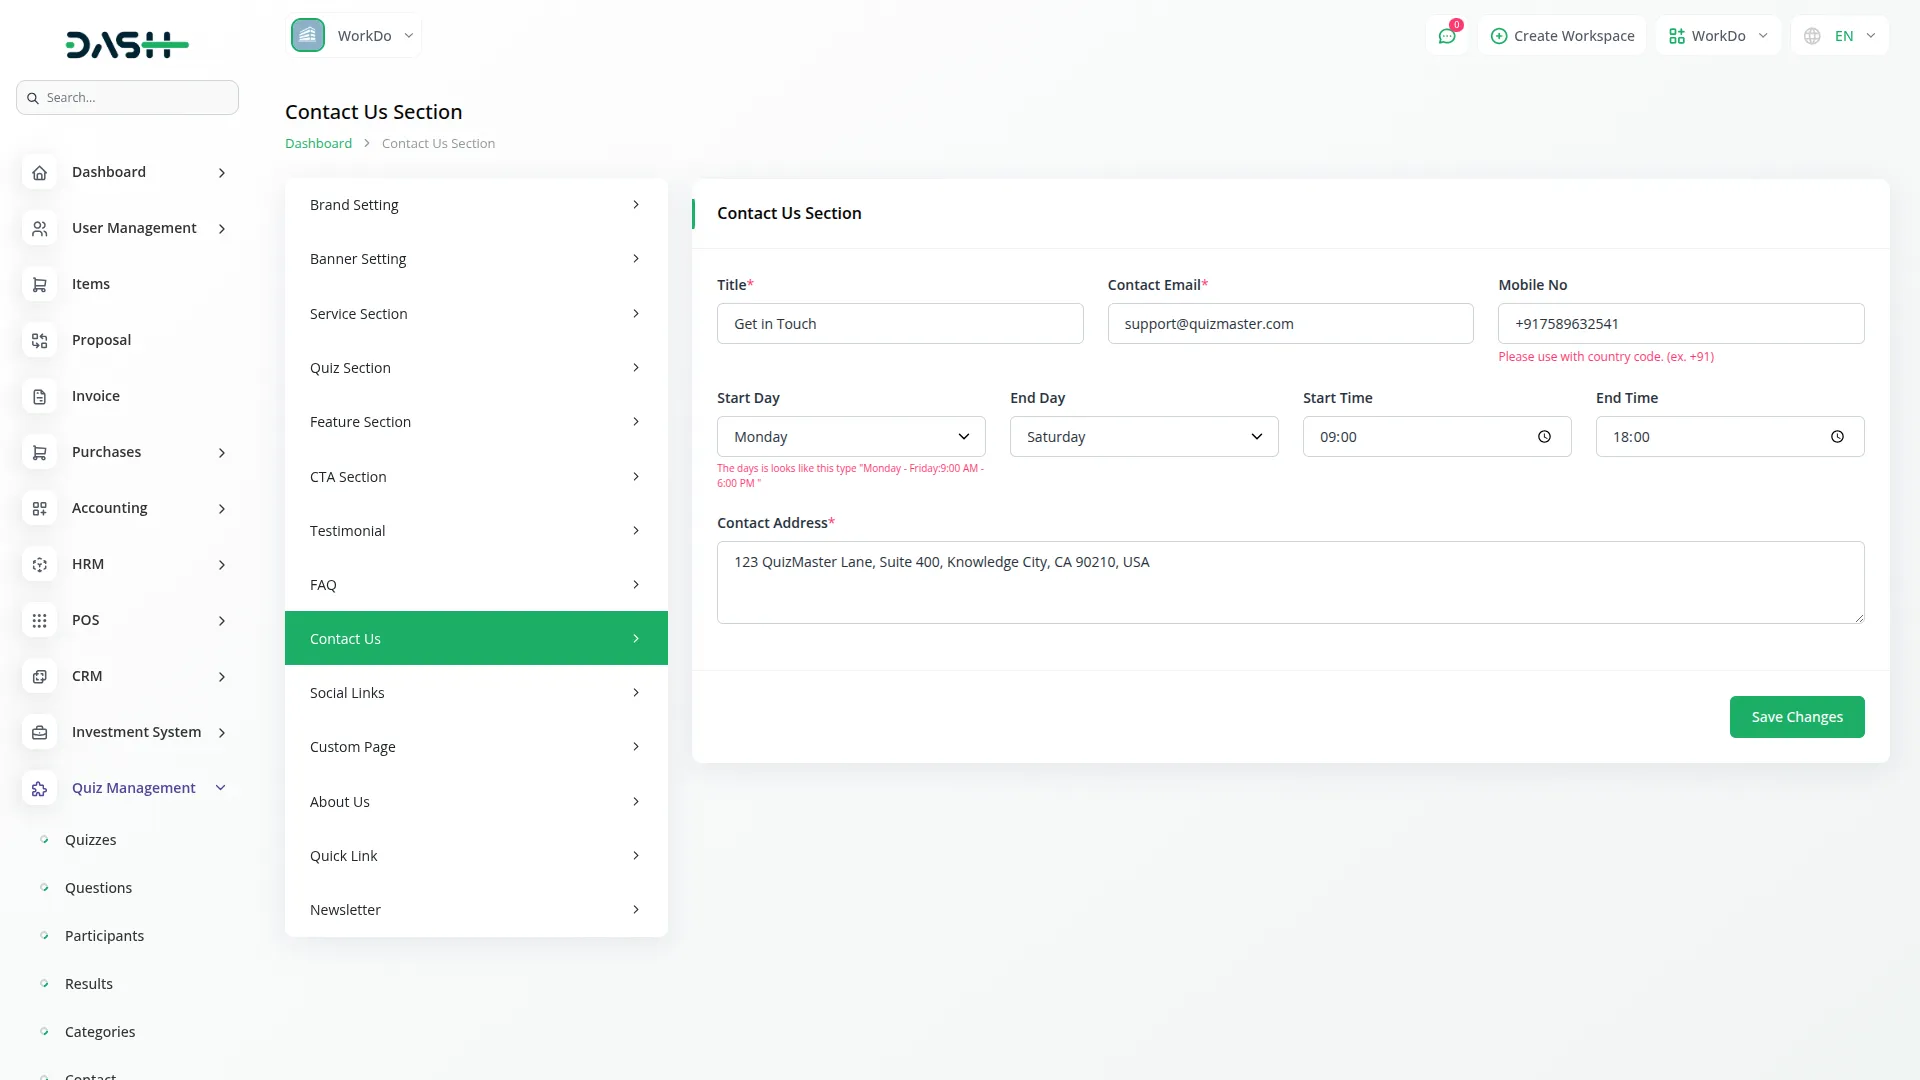Click the Investment System briefcase icon
The image size is (1920, 1080).
(x=39, y=733)
